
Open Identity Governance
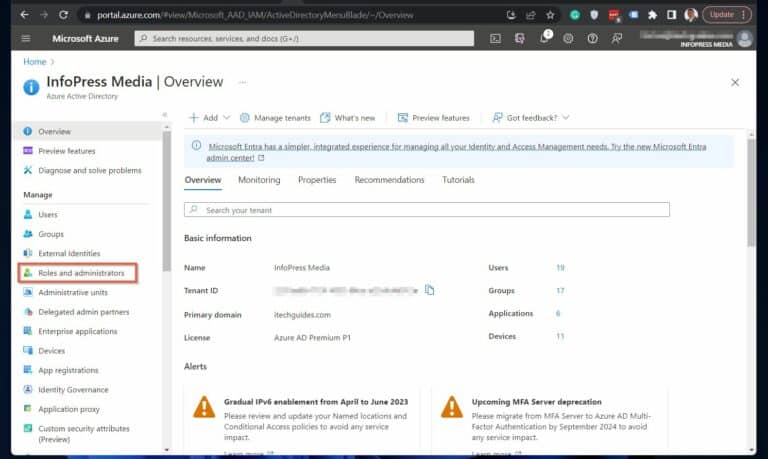73,389
